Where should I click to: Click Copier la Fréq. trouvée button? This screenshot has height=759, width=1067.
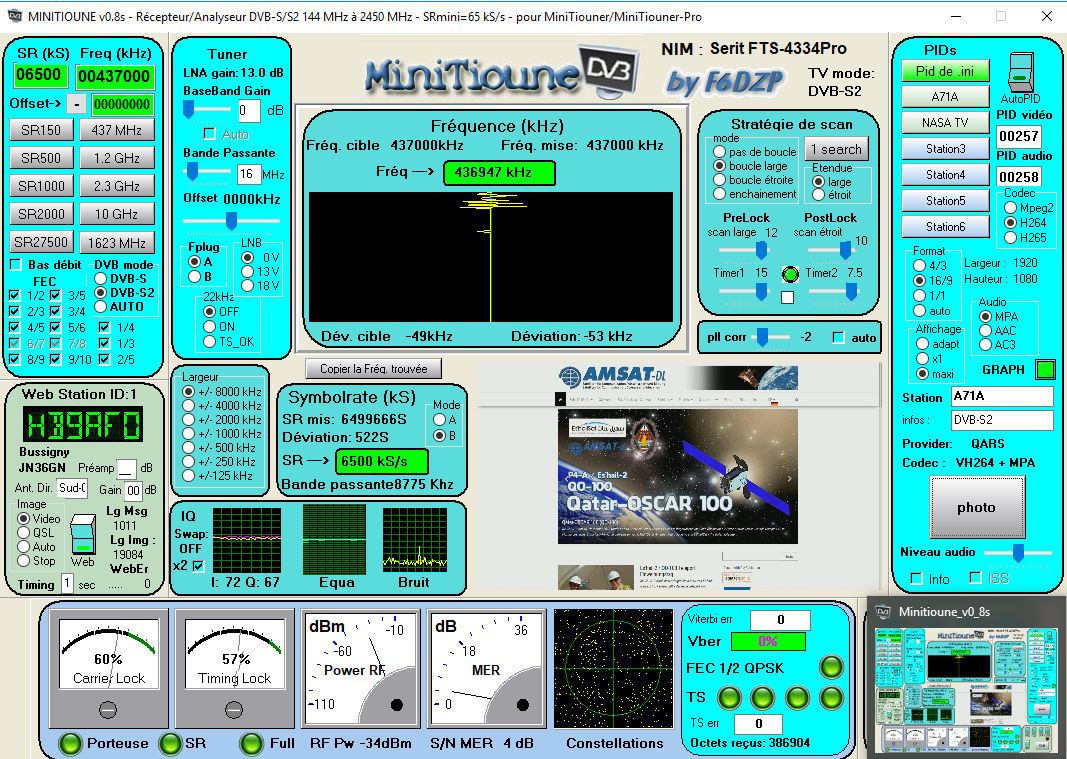tap(374, 368)
